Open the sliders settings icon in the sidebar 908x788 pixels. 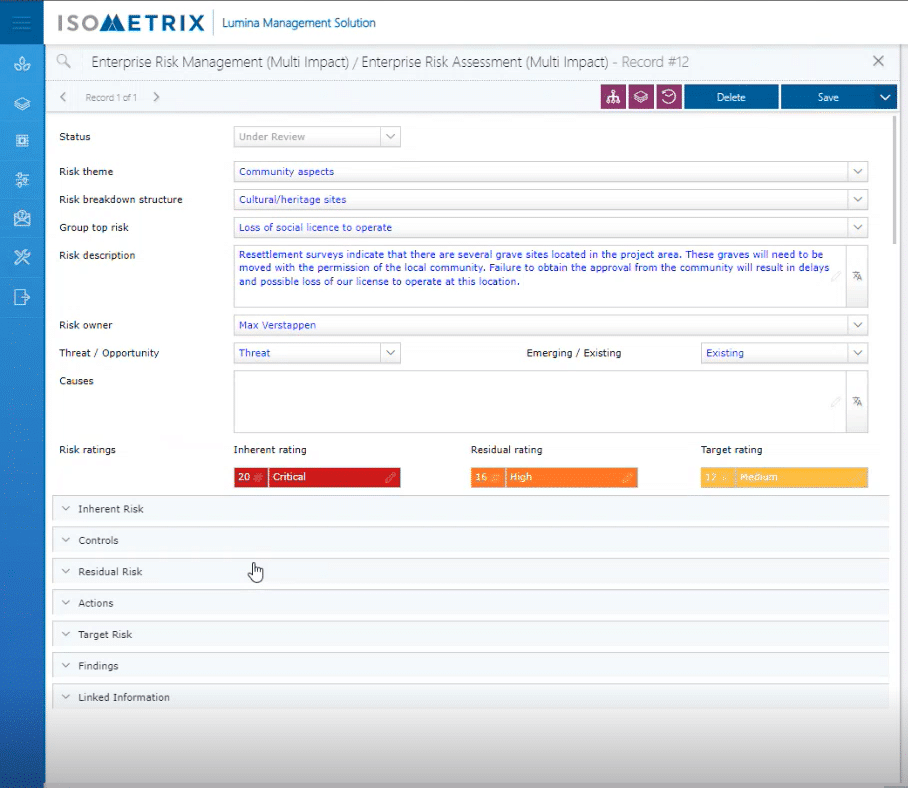(x=22, y=180)
